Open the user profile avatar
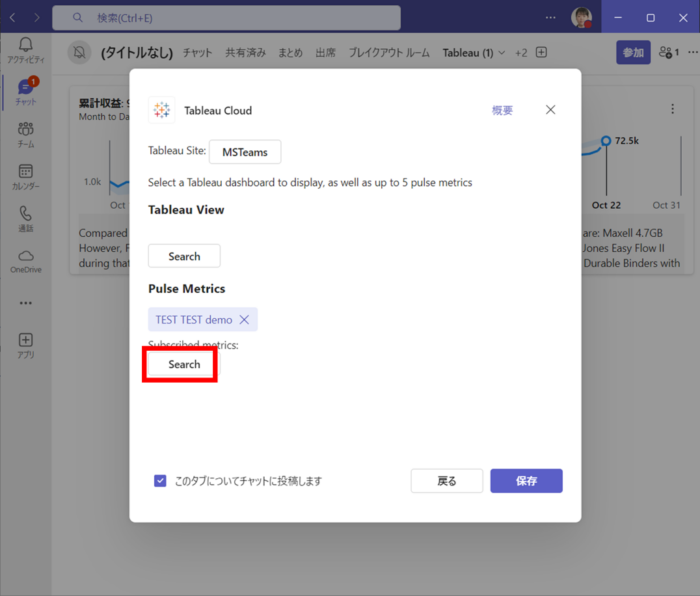The height and width of the screenshot is (596, 700). click(x=581, y=18)
